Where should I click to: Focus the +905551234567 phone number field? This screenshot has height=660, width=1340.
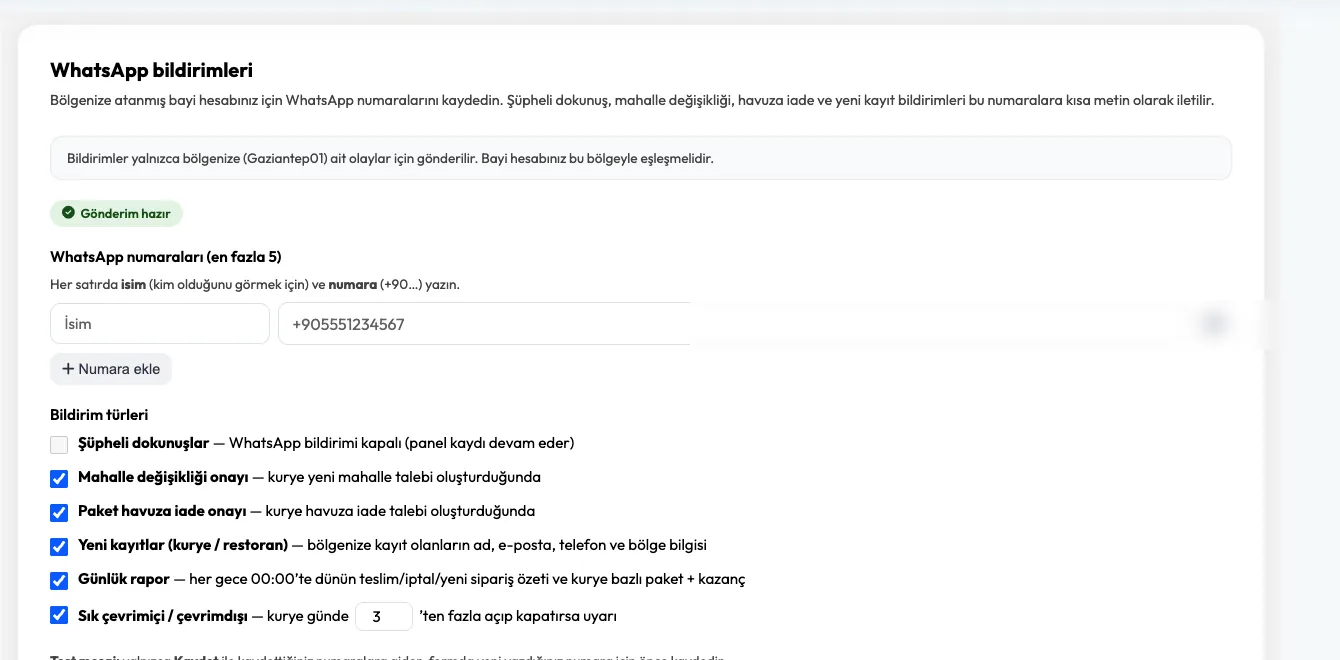pyautogui.click(x=484, y=324)
